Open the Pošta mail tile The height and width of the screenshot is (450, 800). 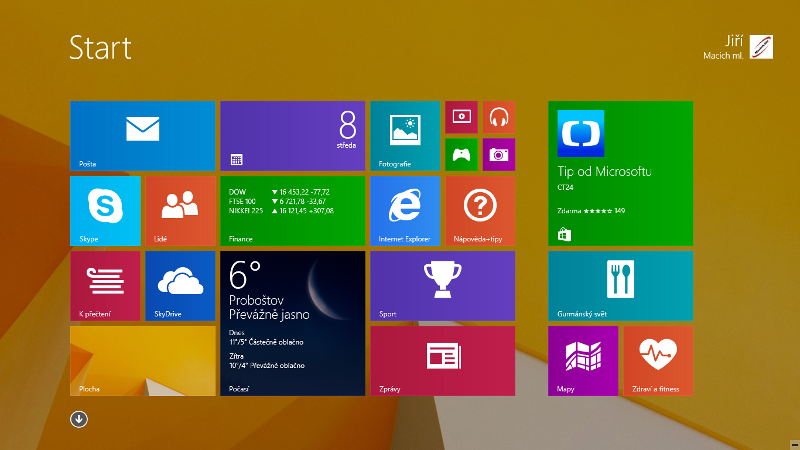(142, 136)
